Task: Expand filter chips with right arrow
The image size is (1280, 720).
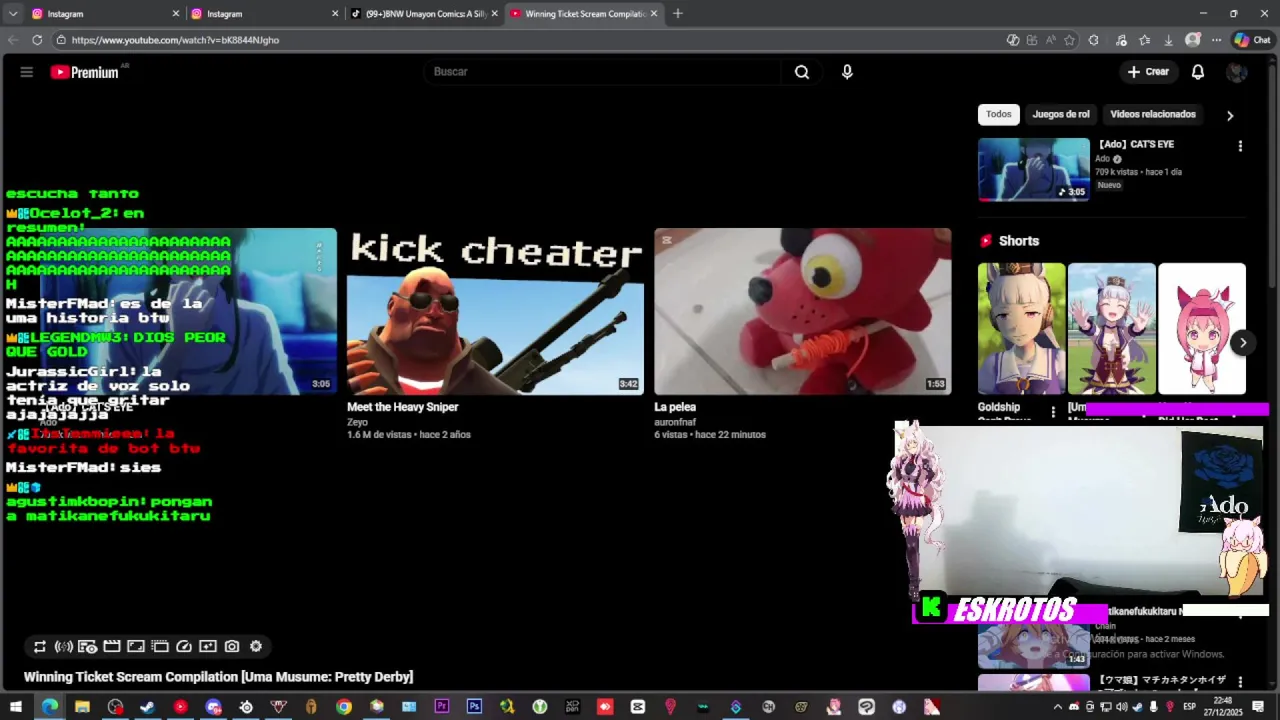Action: tap(1230, 115)
